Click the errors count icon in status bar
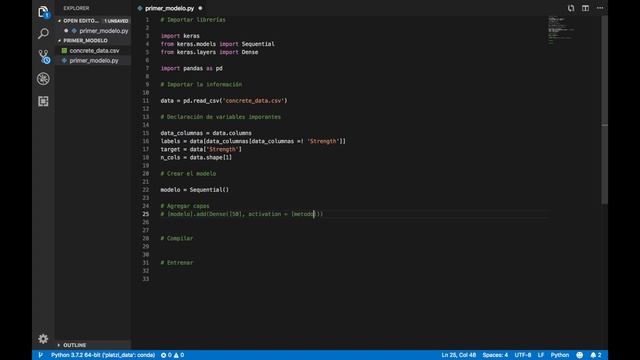The image size is (640, 360). pyautogui.click(x=163, y=355)
